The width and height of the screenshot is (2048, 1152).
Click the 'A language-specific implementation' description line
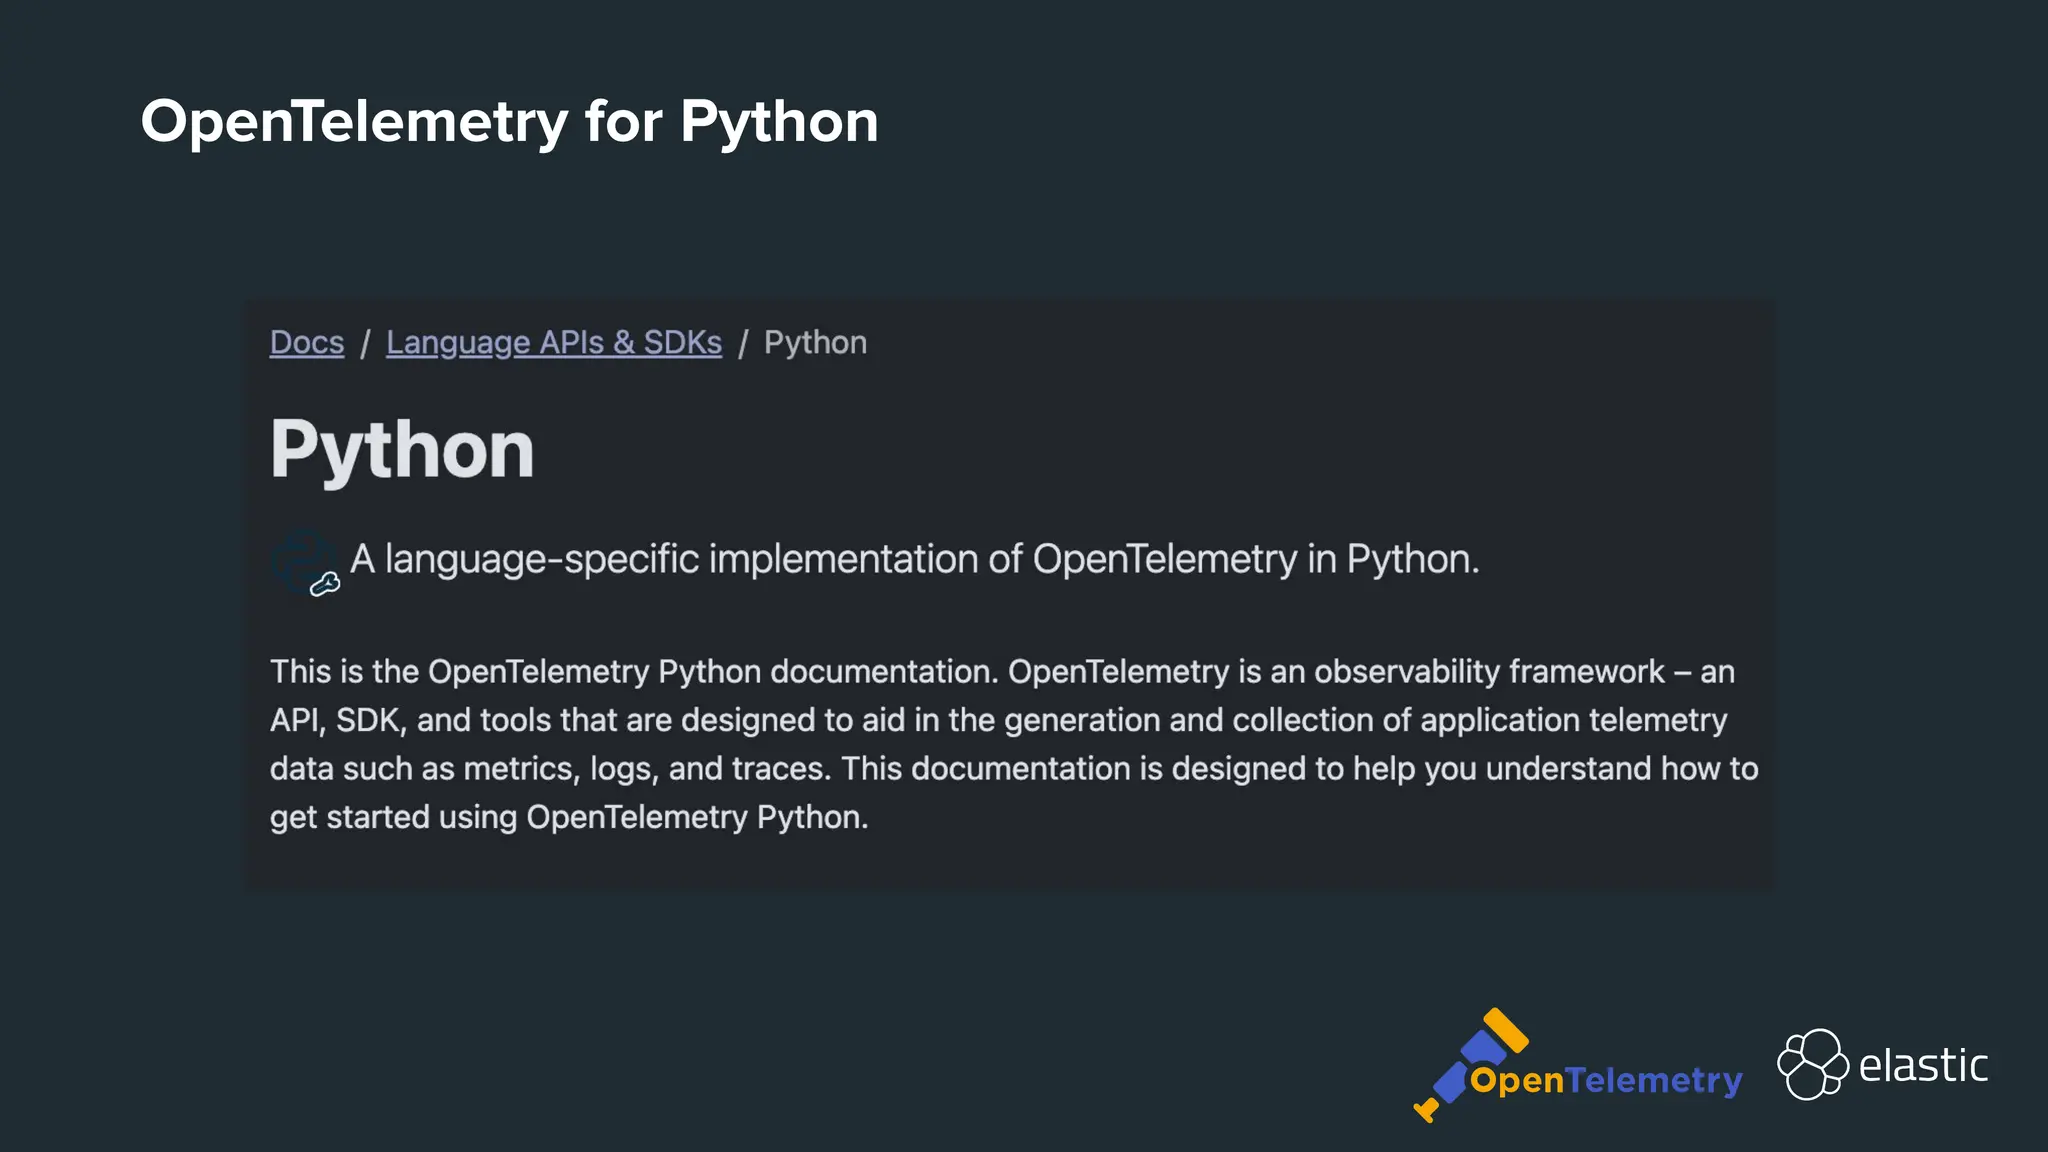pyautogui.click(x=914, y=559)
